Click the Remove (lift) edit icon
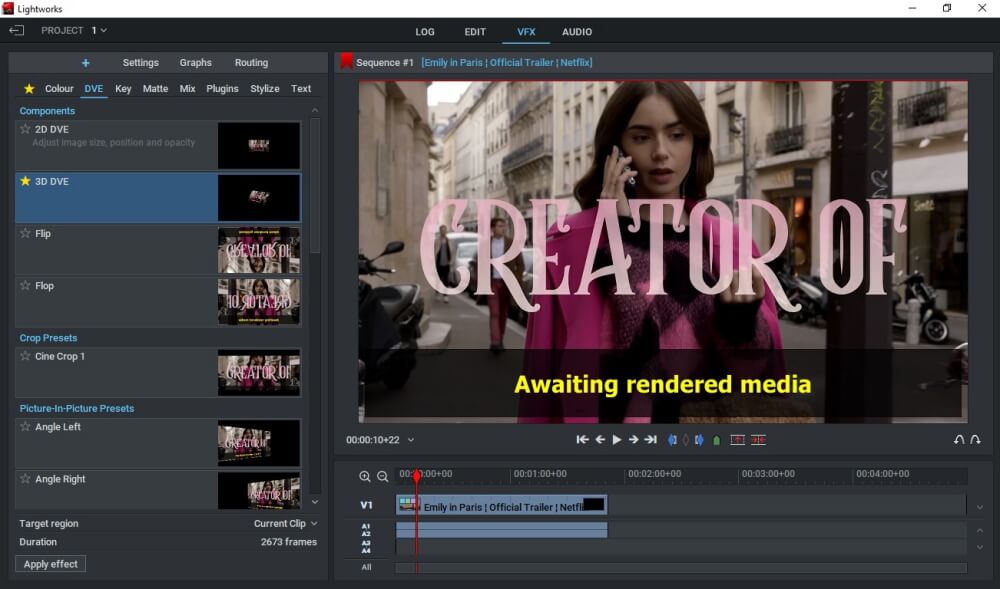This screenshot has height=589, width=1000. click(737, 440)
